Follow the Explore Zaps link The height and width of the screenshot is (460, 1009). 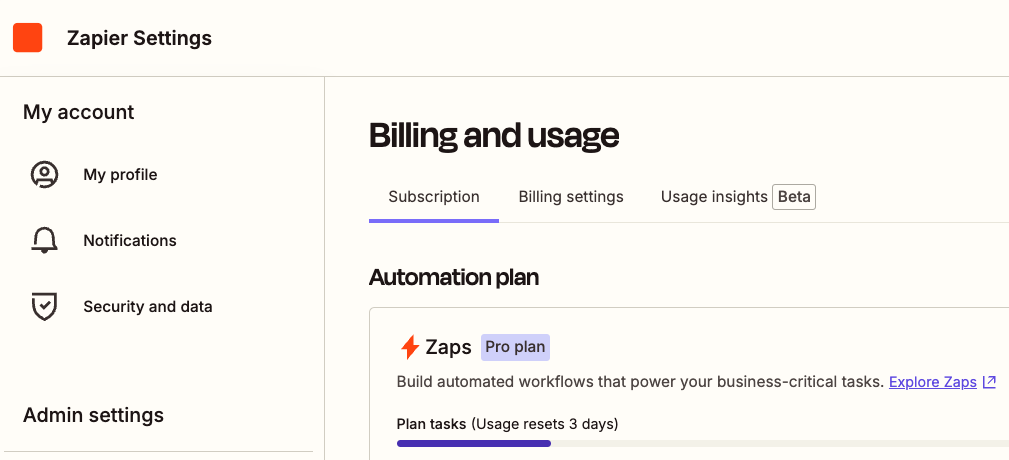click(933, 382)
